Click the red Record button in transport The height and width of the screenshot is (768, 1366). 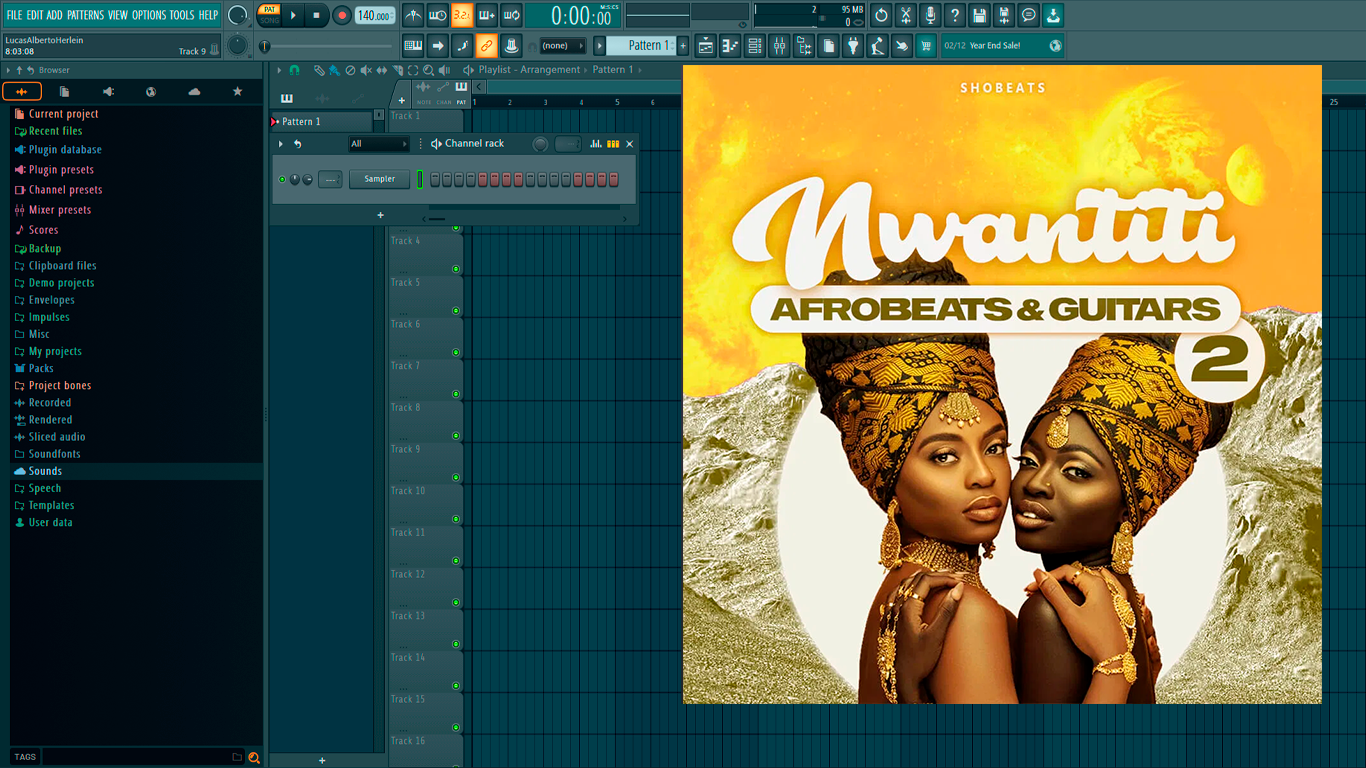point(342,15)
